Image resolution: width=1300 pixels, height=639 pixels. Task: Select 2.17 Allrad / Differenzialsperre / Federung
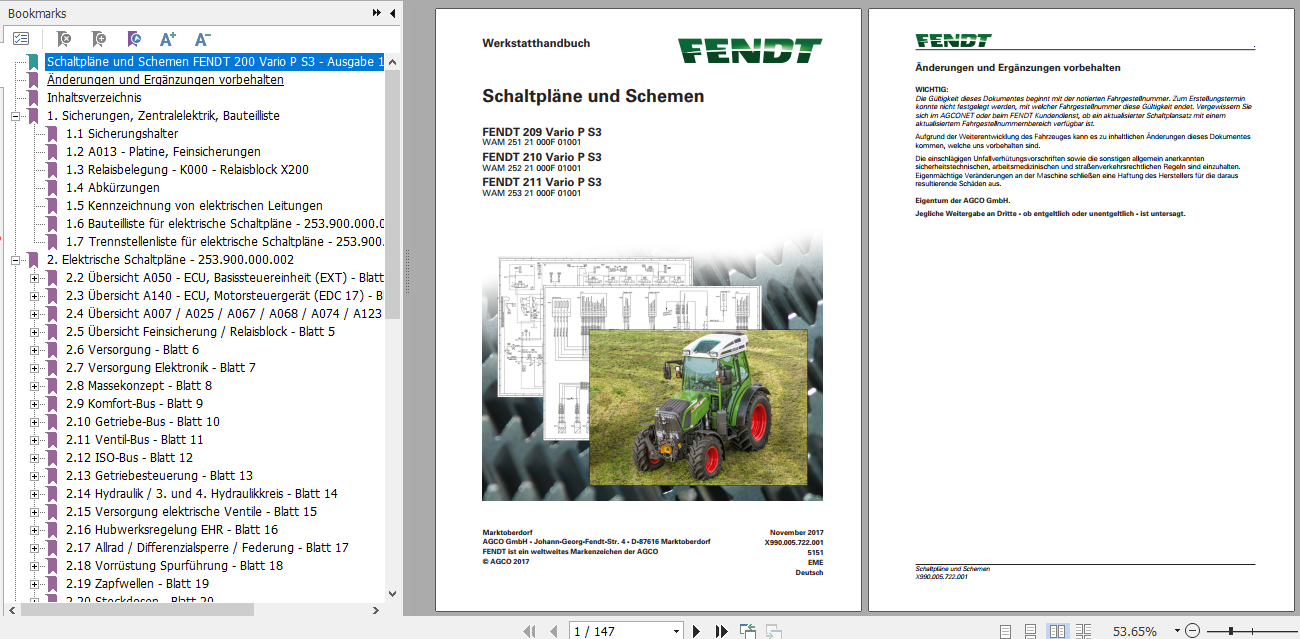point(207,548)
